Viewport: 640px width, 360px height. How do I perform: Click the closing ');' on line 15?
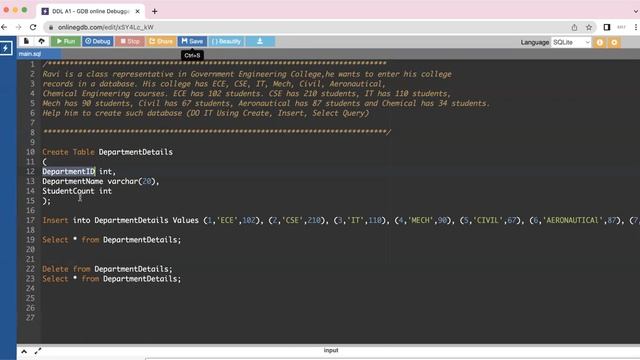pos(47,201)
